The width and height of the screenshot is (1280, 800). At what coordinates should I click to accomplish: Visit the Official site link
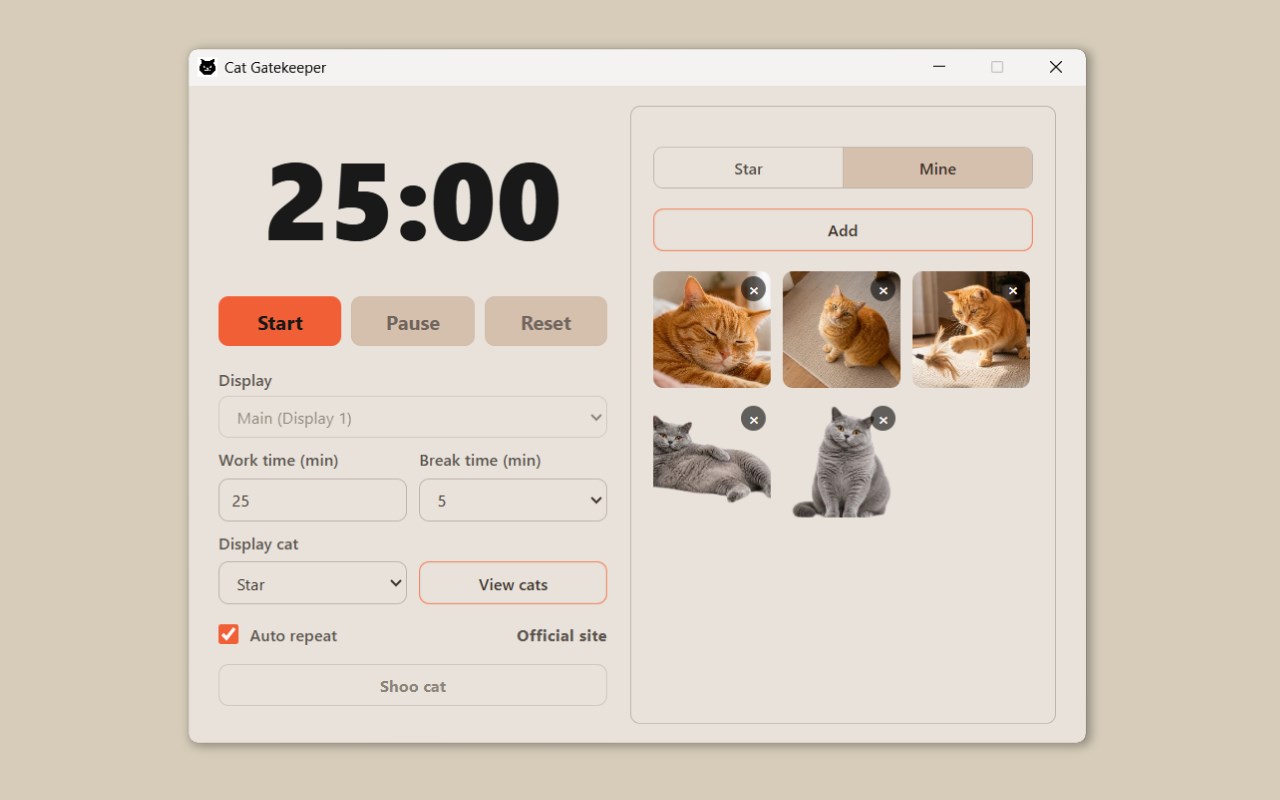click(562, 636)
